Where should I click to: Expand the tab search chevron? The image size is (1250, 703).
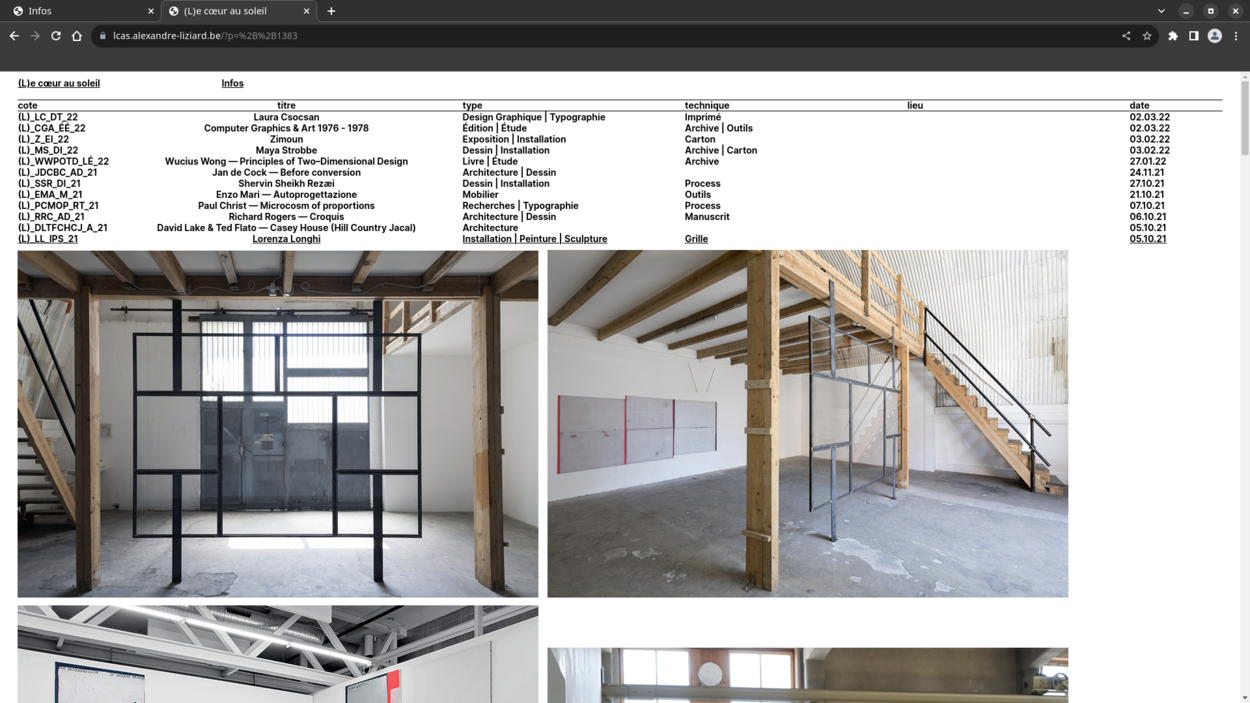pyautogui.click(x=1161, y=11)
